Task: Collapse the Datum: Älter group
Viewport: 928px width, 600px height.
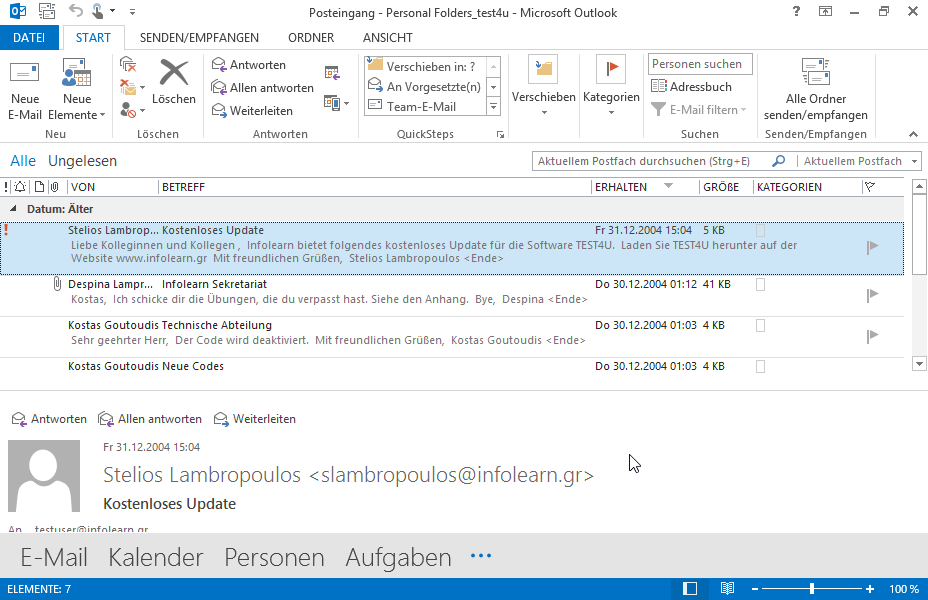Action: pos(13,208)
